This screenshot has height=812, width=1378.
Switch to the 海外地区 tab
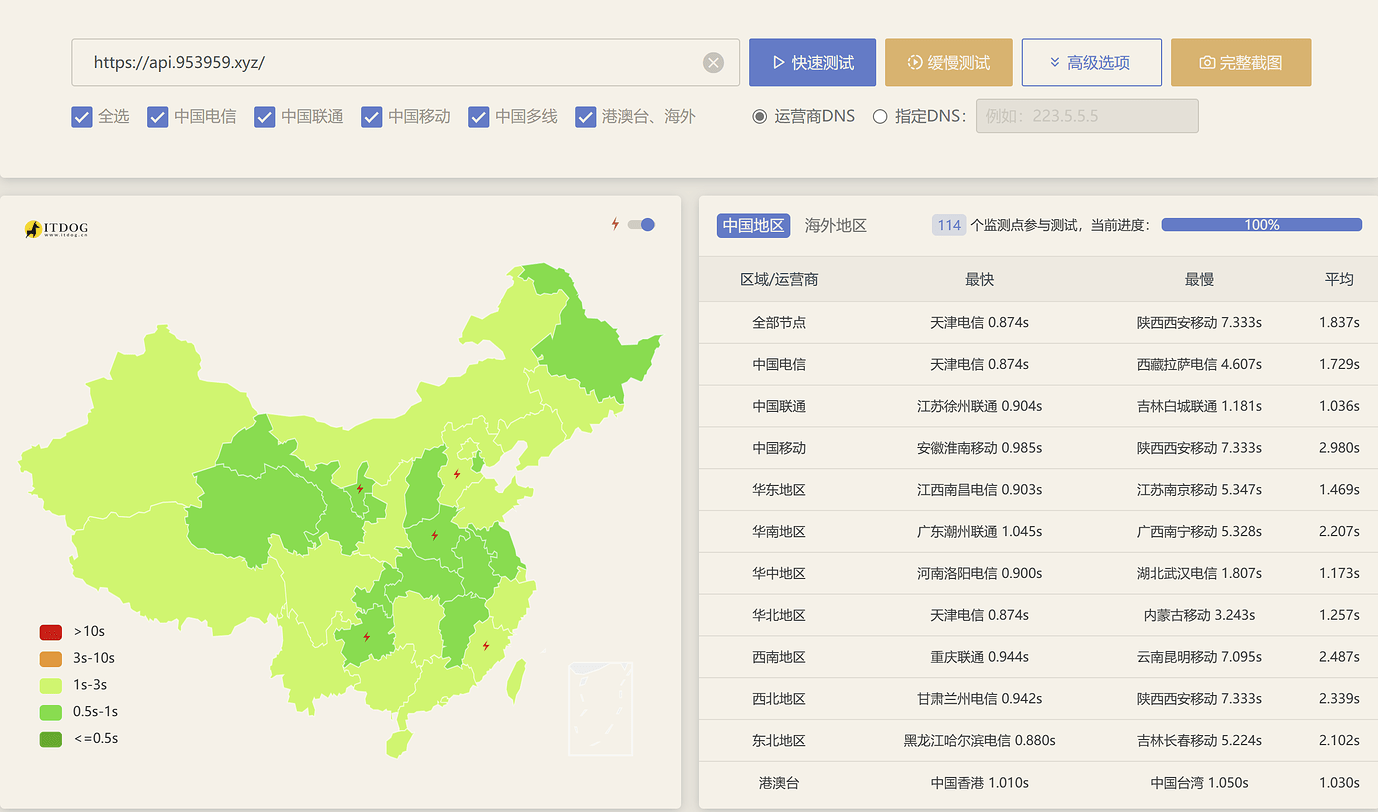[836, 225]
